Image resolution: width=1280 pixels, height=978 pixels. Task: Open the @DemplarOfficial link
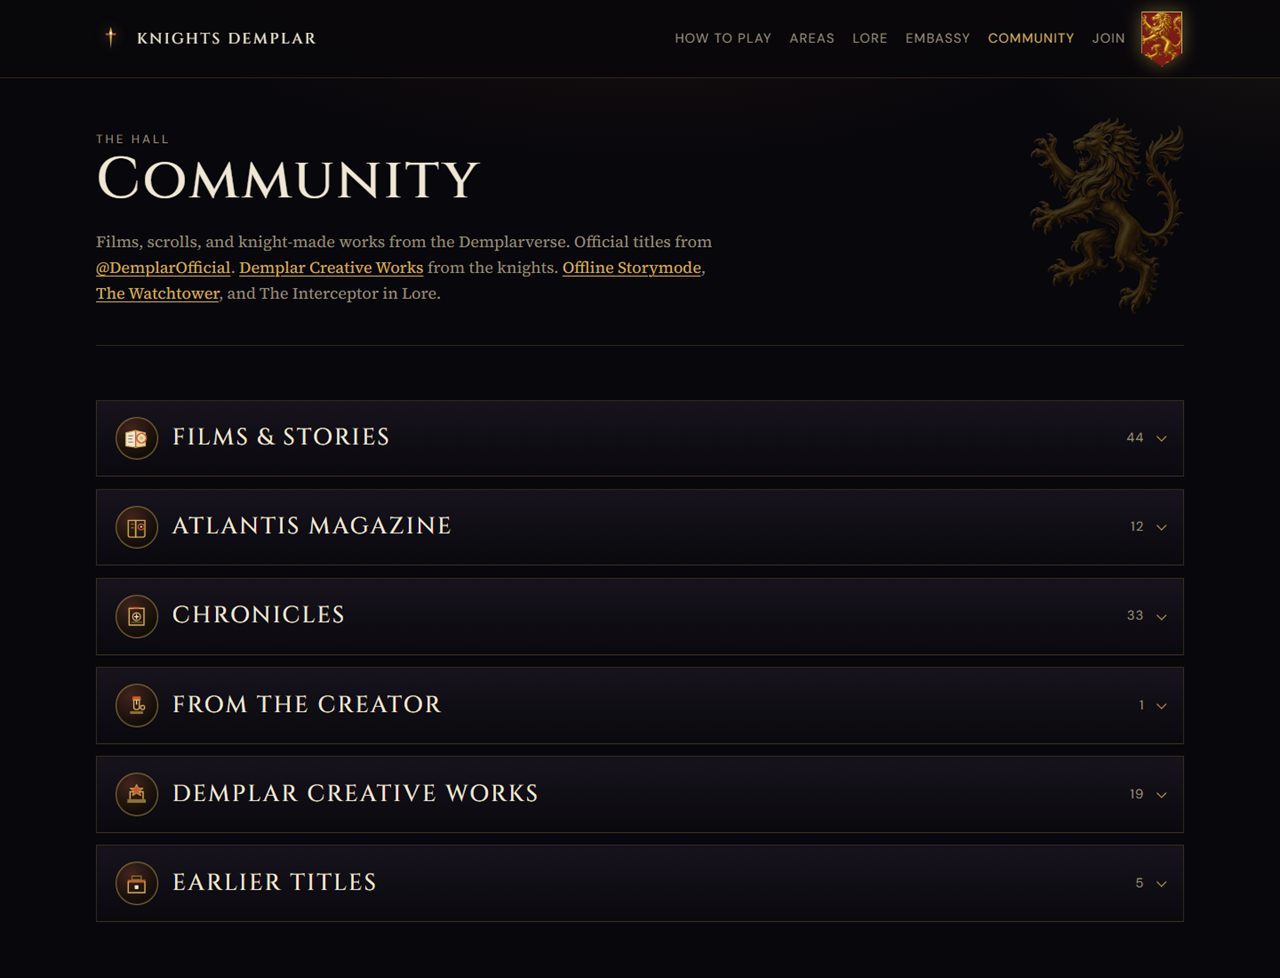pyautogui.click(x=163, y=268)
